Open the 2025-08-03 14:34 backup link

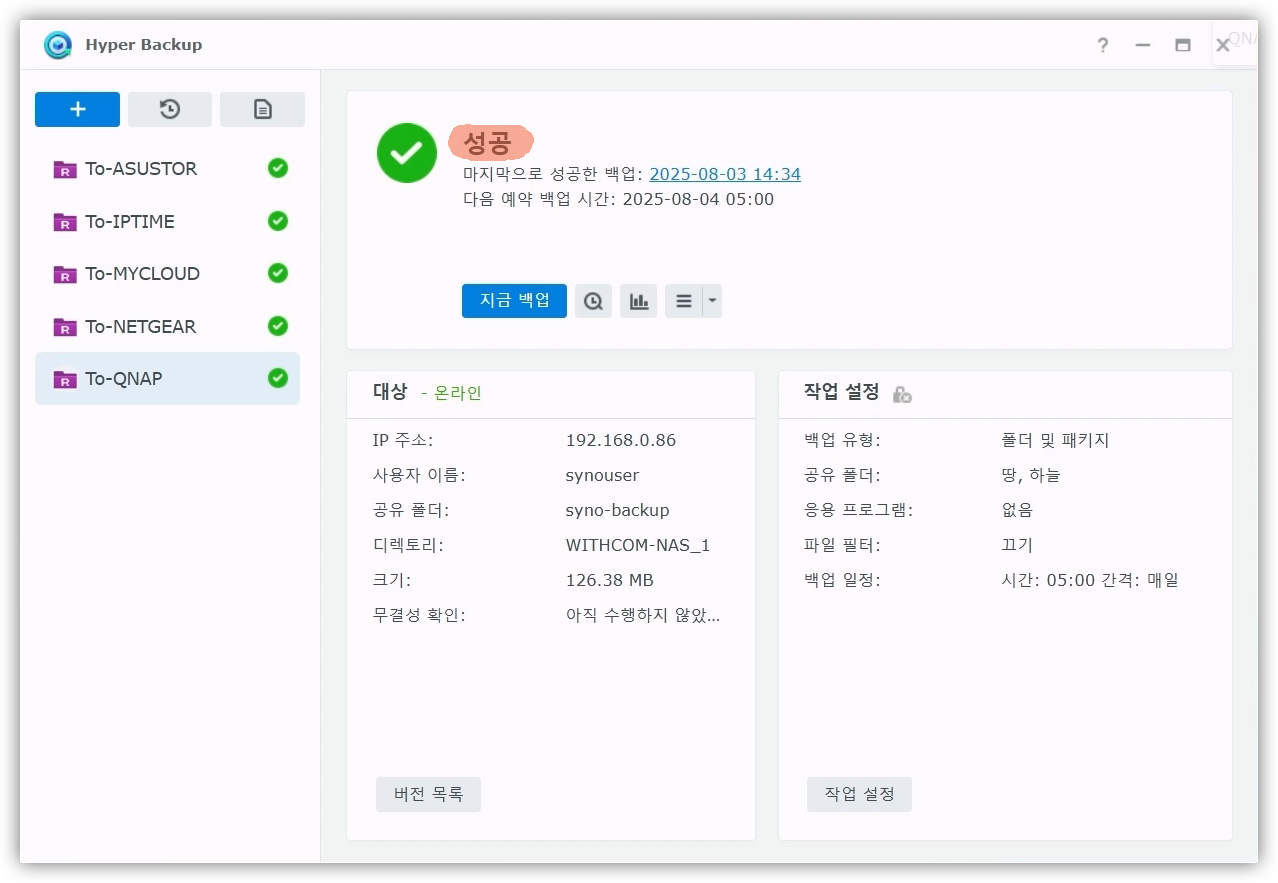tap(725, 175)
